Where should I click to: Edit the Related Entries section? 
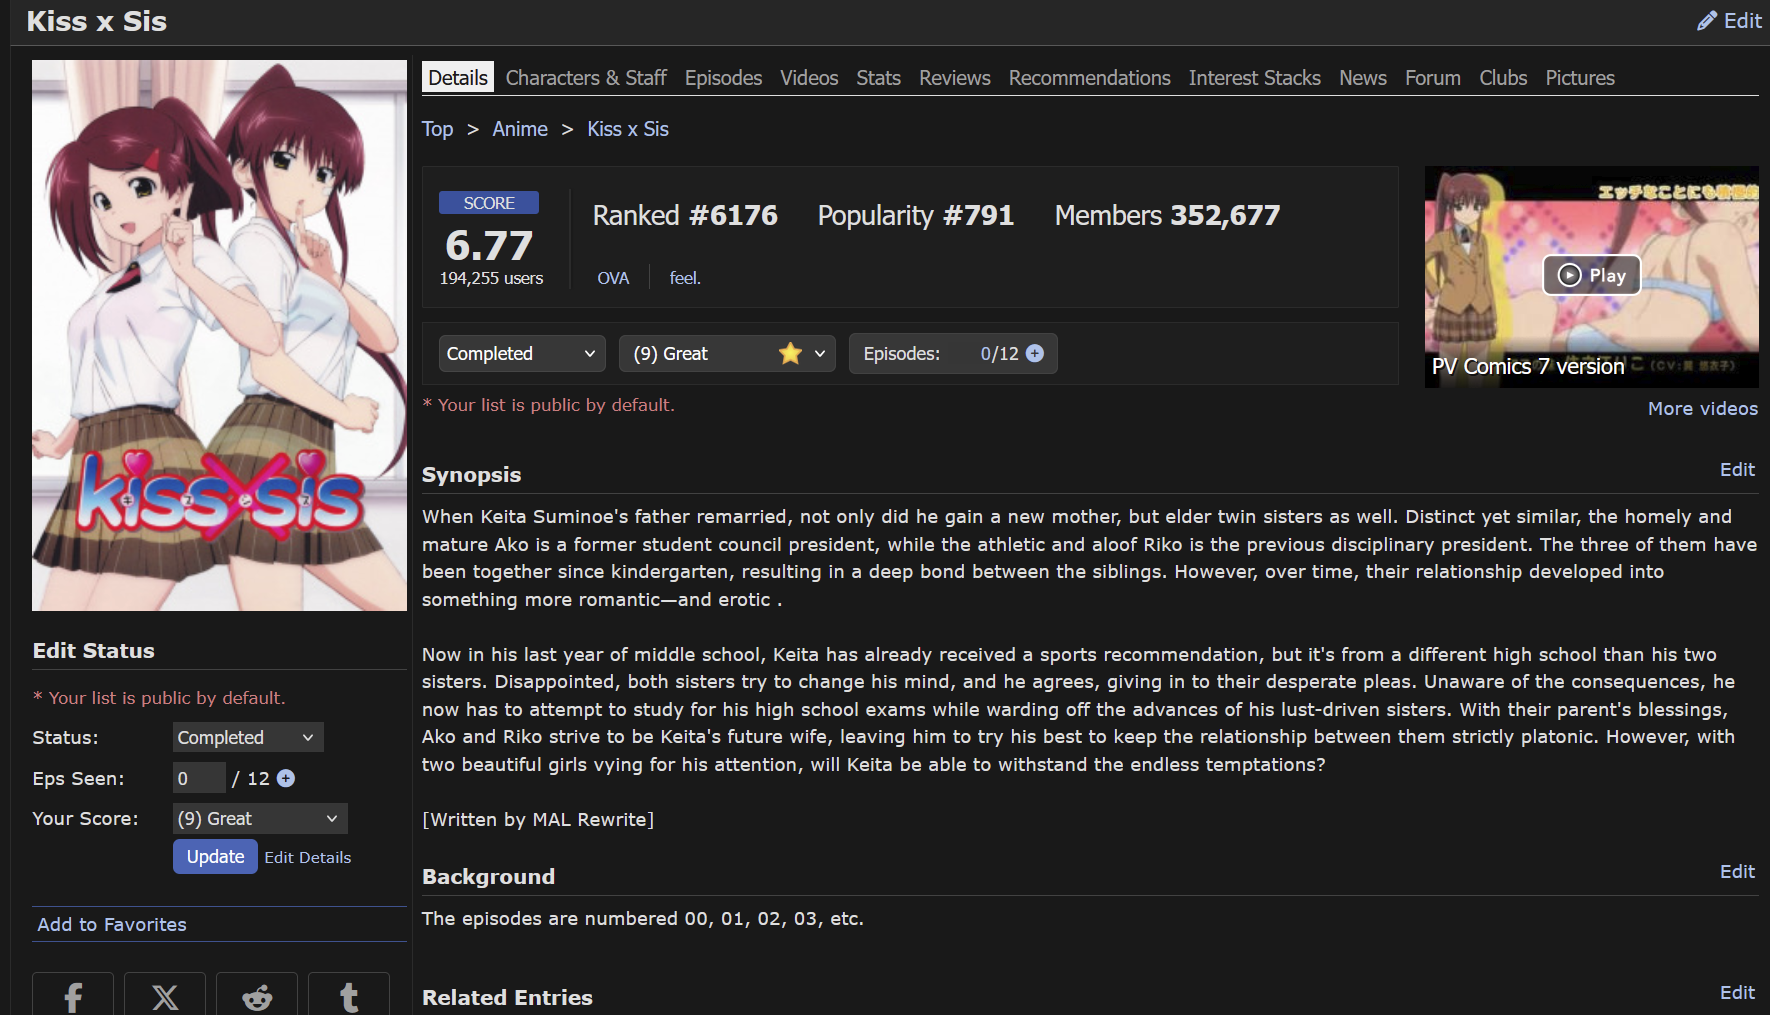(x=1737, y=992)
